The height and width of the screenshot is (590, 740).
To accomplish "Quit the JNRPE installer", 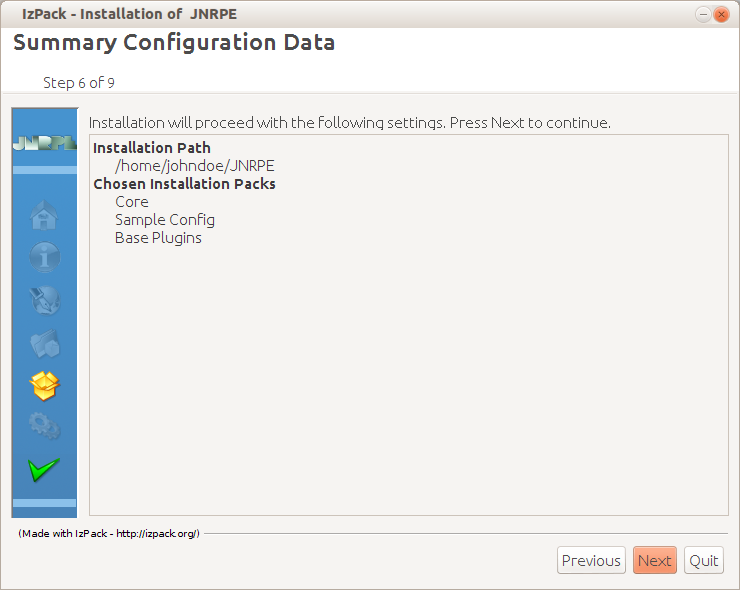I will [704, 560].
